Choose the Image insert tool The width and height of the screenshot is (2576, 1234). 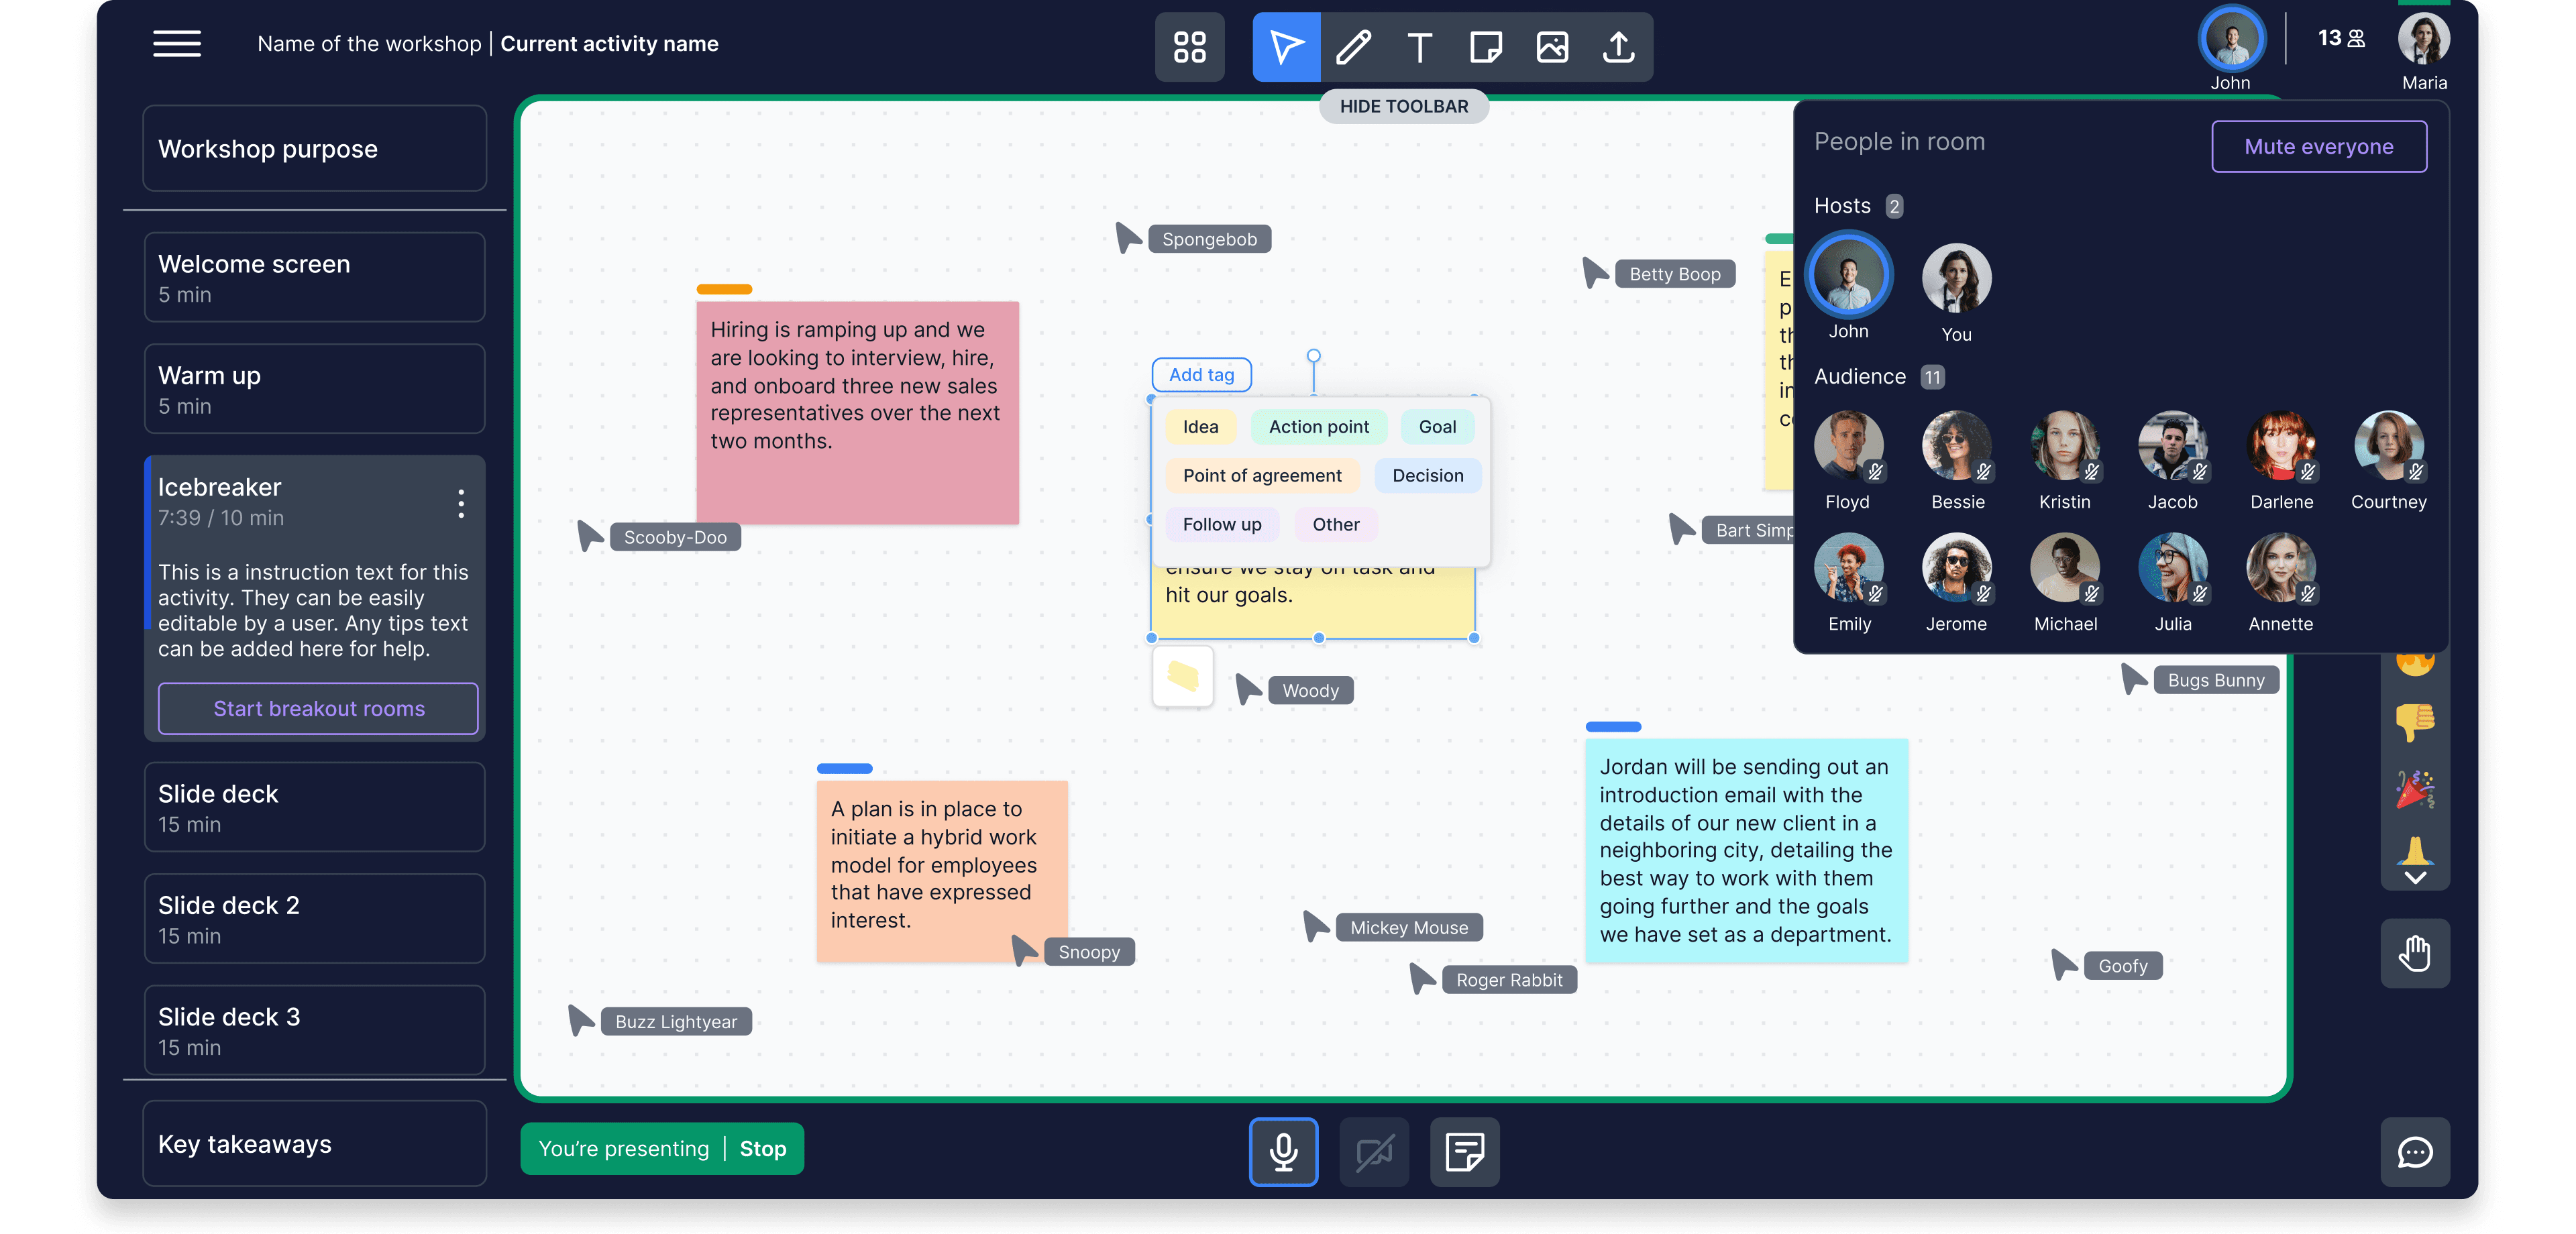[1552, 46]
